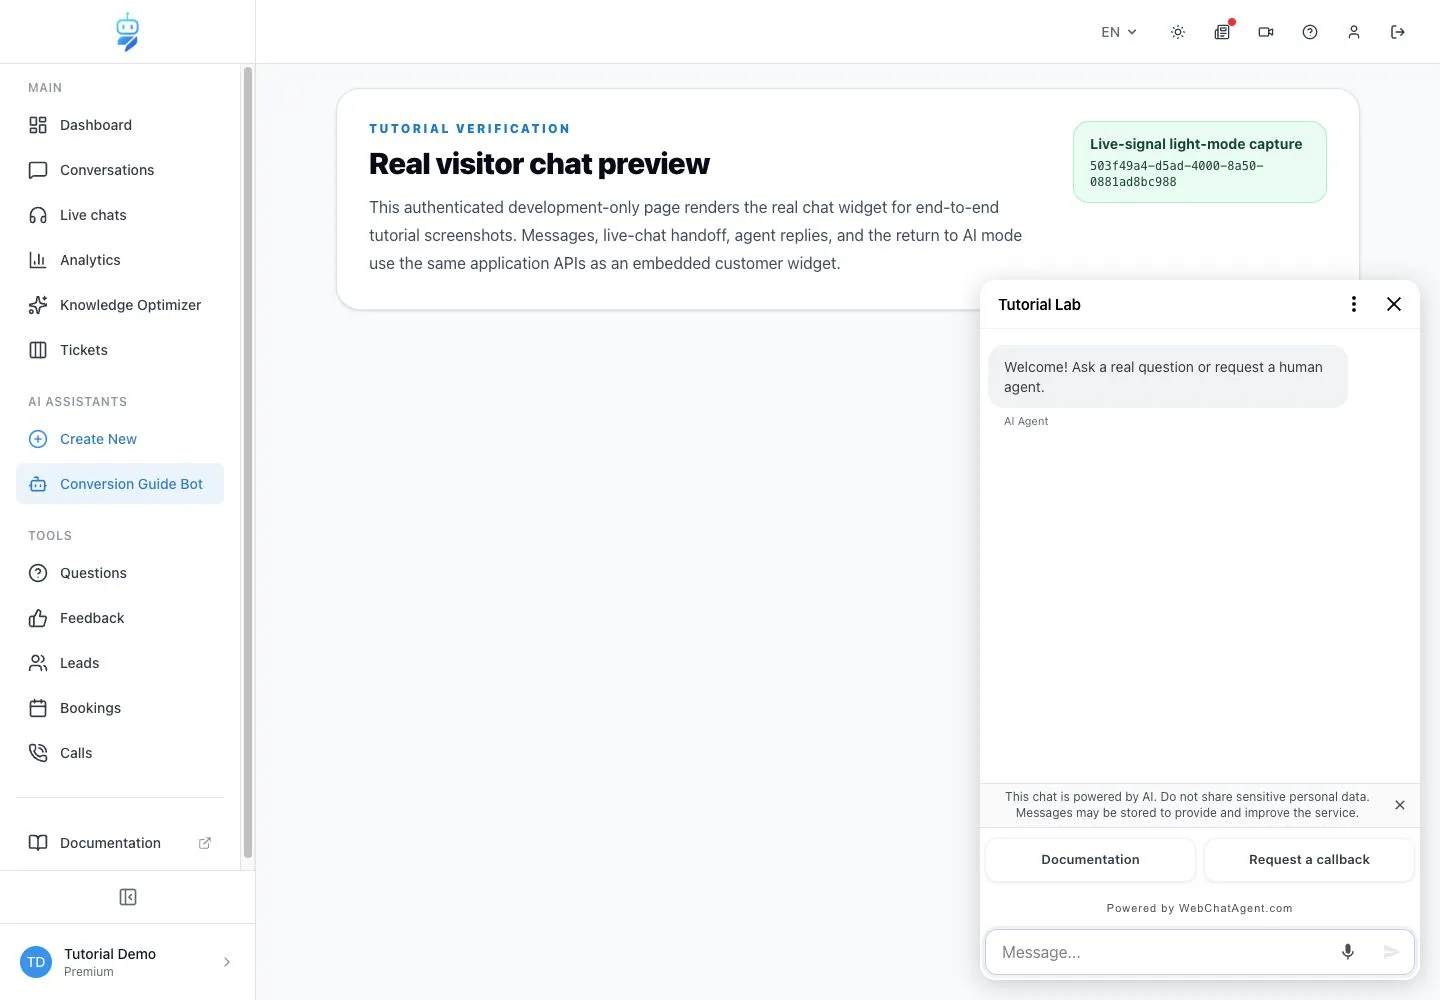The height and width of the screenshot is (1000, 1440).
Task: Dismiss the AI disclaimer notice
Action: pyautogui.click(x=1400, y=805)
